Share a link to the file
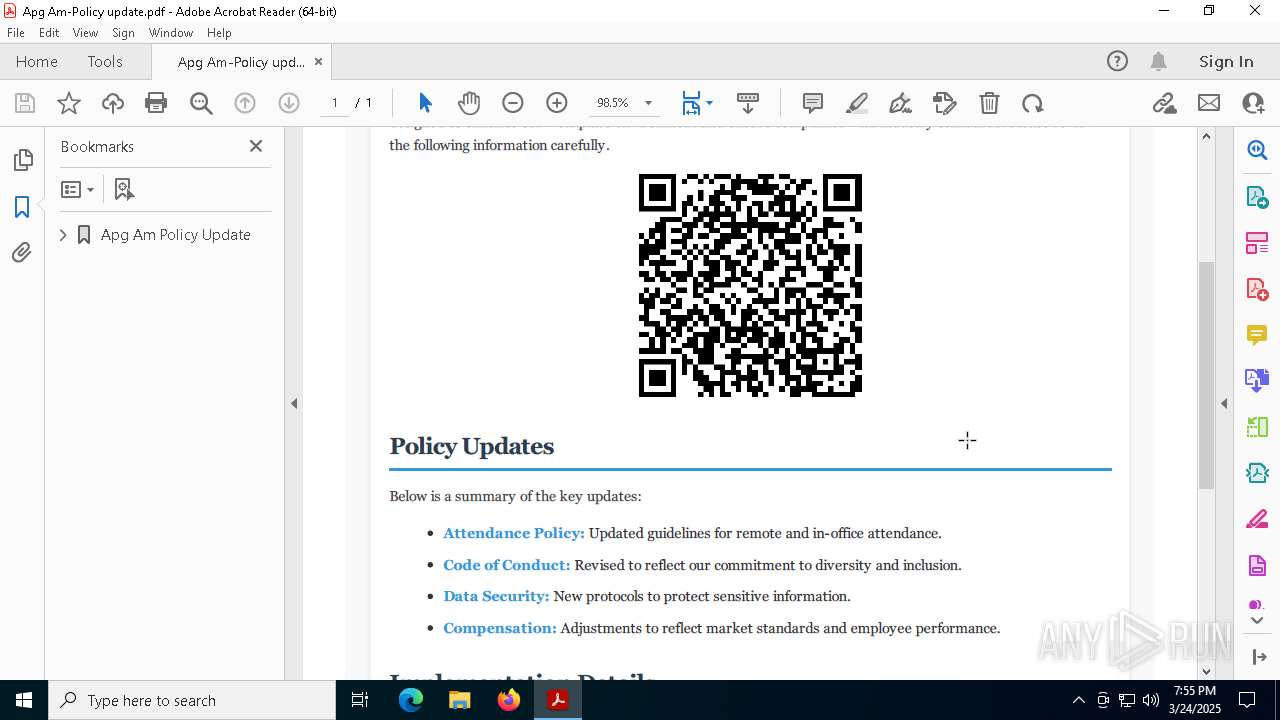The height and width of the screenshot is (720, 1280). click(1164, 103)
